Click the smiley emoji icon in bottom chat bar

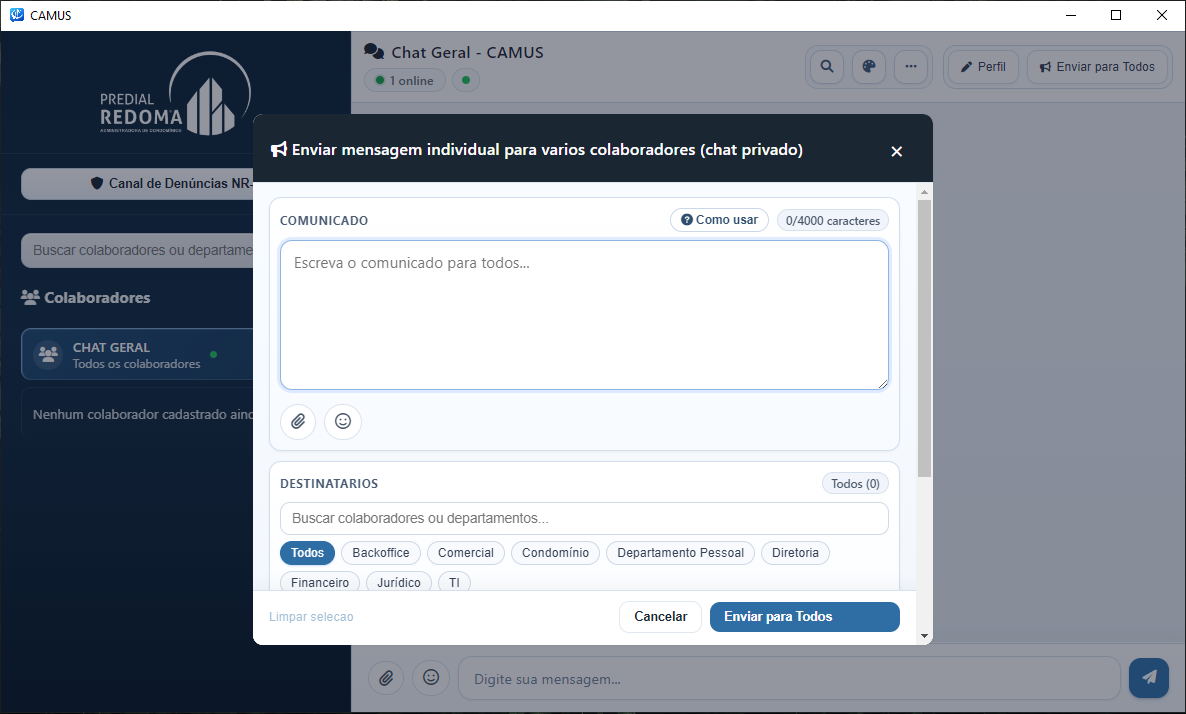(x=430, y=677)
